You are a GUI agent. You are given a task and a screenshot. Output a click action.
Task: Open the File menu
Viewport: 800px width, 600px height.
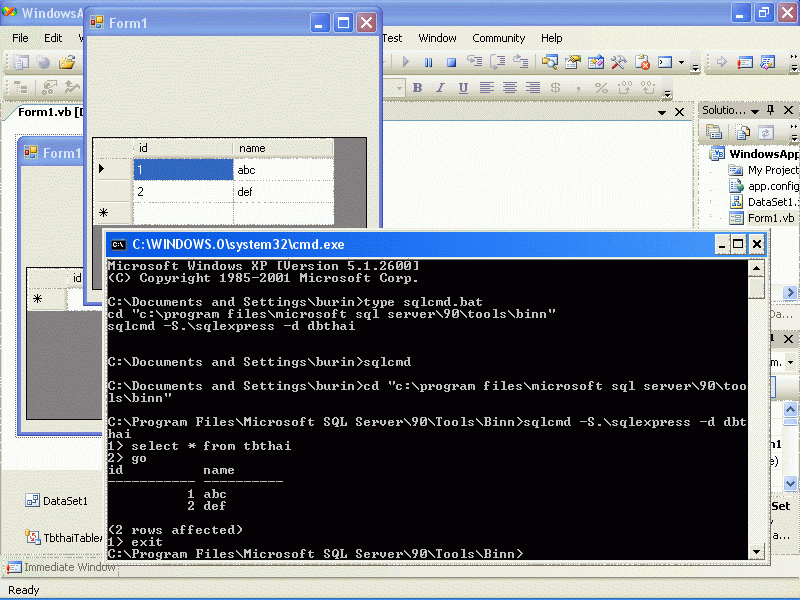coord(20,38)
